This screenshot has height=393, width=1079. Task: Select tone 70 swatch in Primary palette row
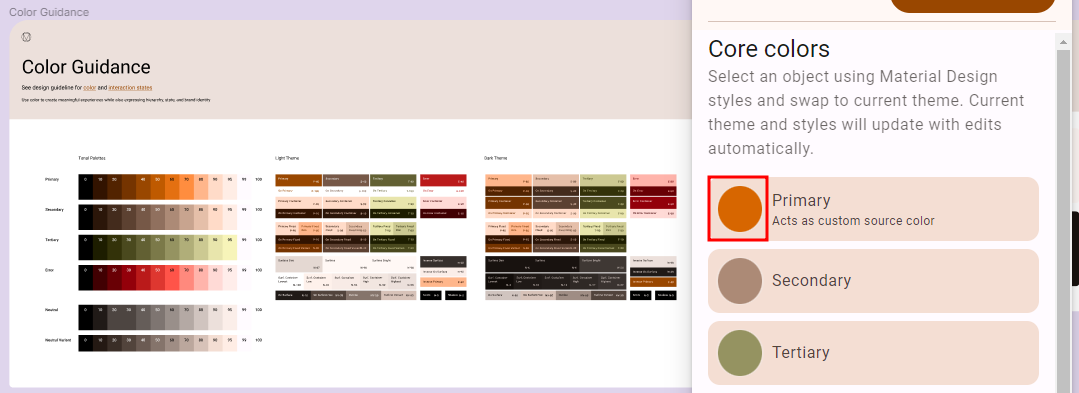coord(186,187)
